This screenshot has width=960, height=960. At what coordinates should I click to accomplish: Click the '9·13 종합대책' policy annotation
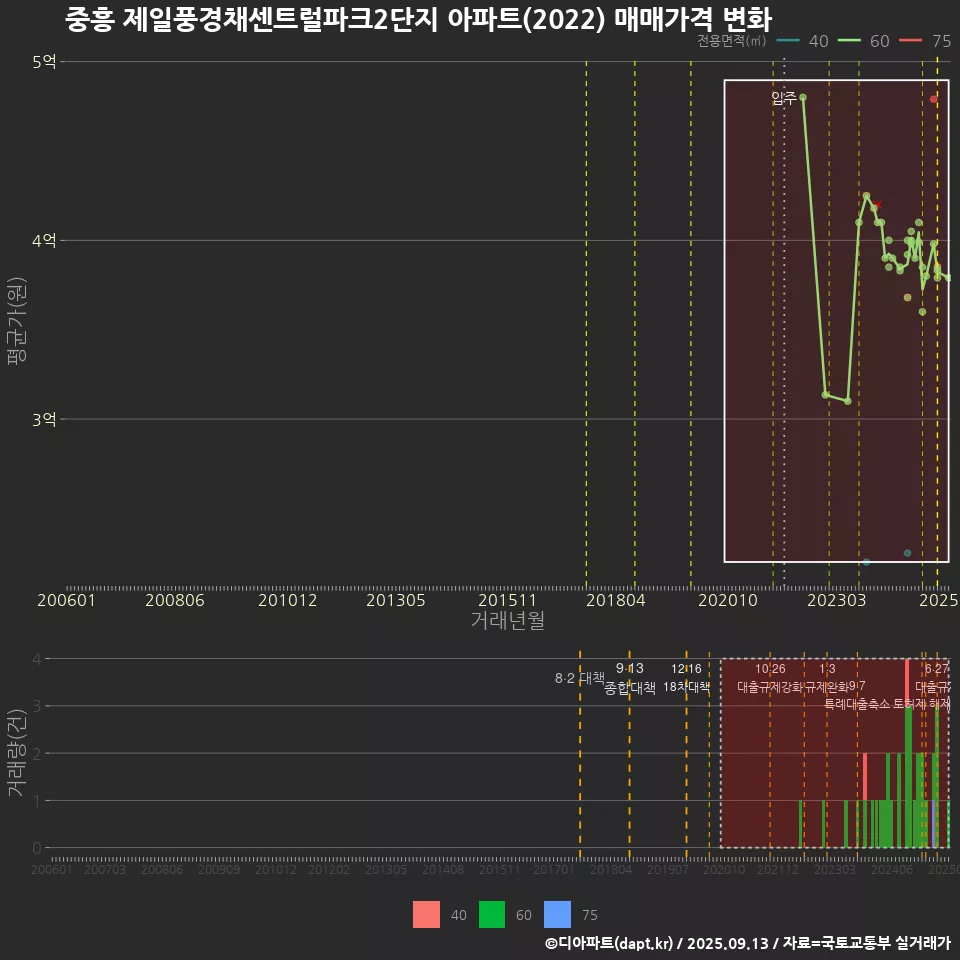630,678
